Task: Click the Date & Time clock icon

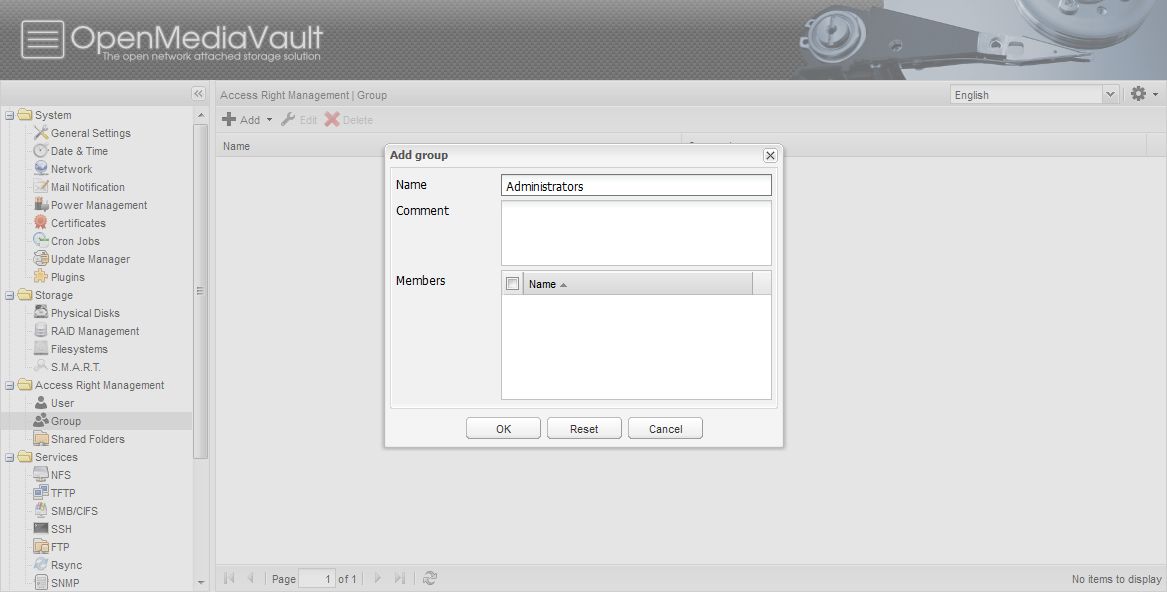Action: coord(41,150)
